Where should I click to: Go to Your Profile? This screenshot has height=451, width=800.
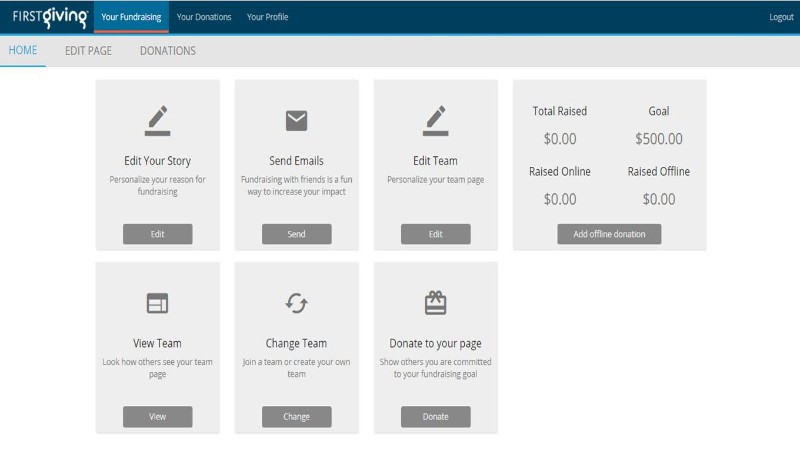tap(267, 17)
